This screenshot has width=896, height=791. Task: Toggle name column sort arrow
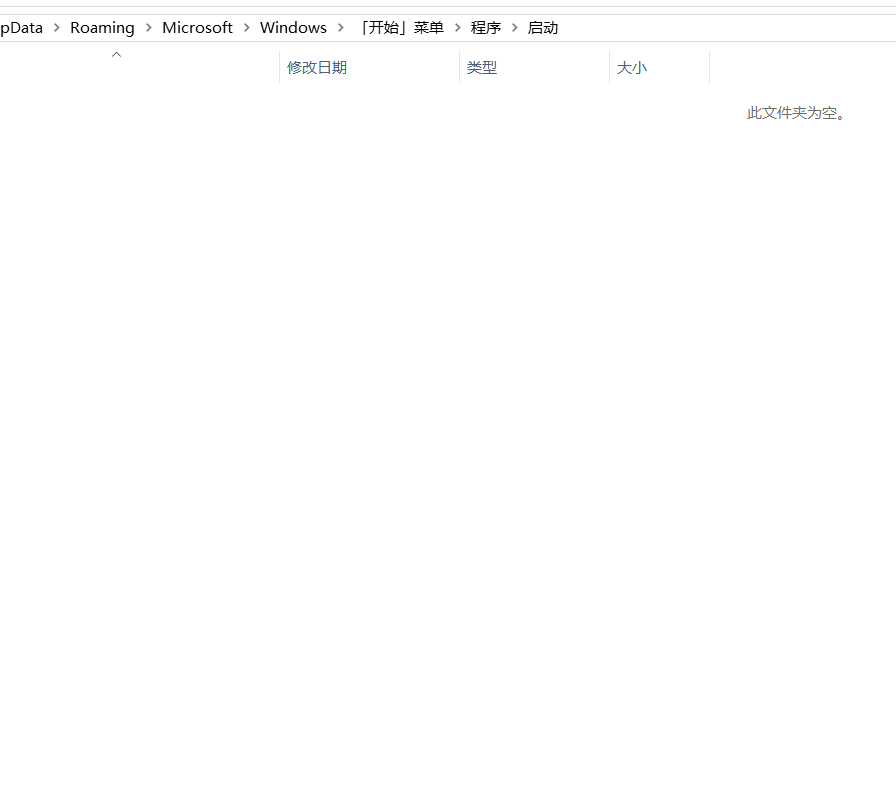click(117, 55)
